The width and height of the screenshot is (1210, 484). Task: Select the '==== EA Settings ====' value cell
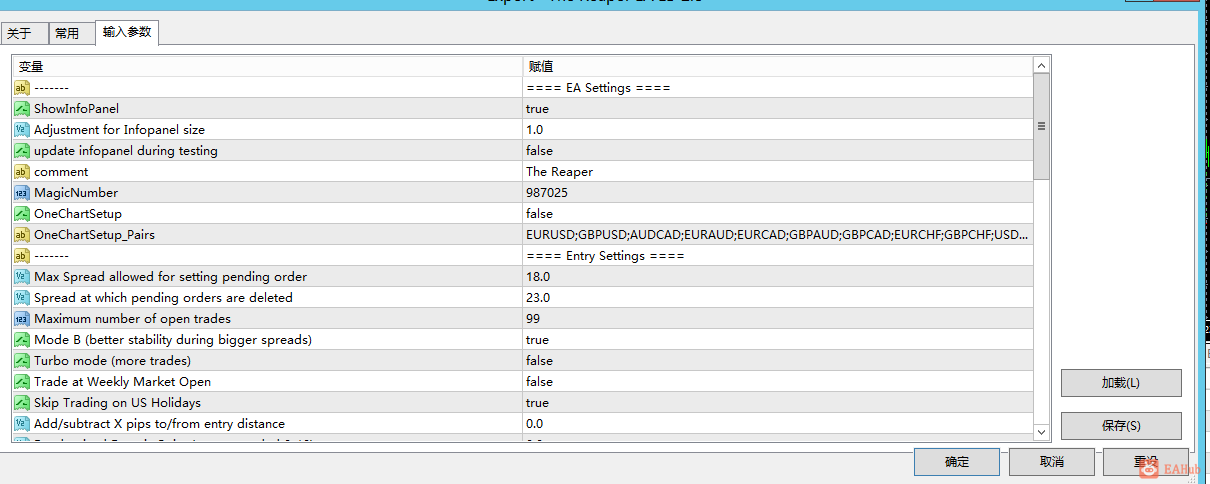(777, 87)
